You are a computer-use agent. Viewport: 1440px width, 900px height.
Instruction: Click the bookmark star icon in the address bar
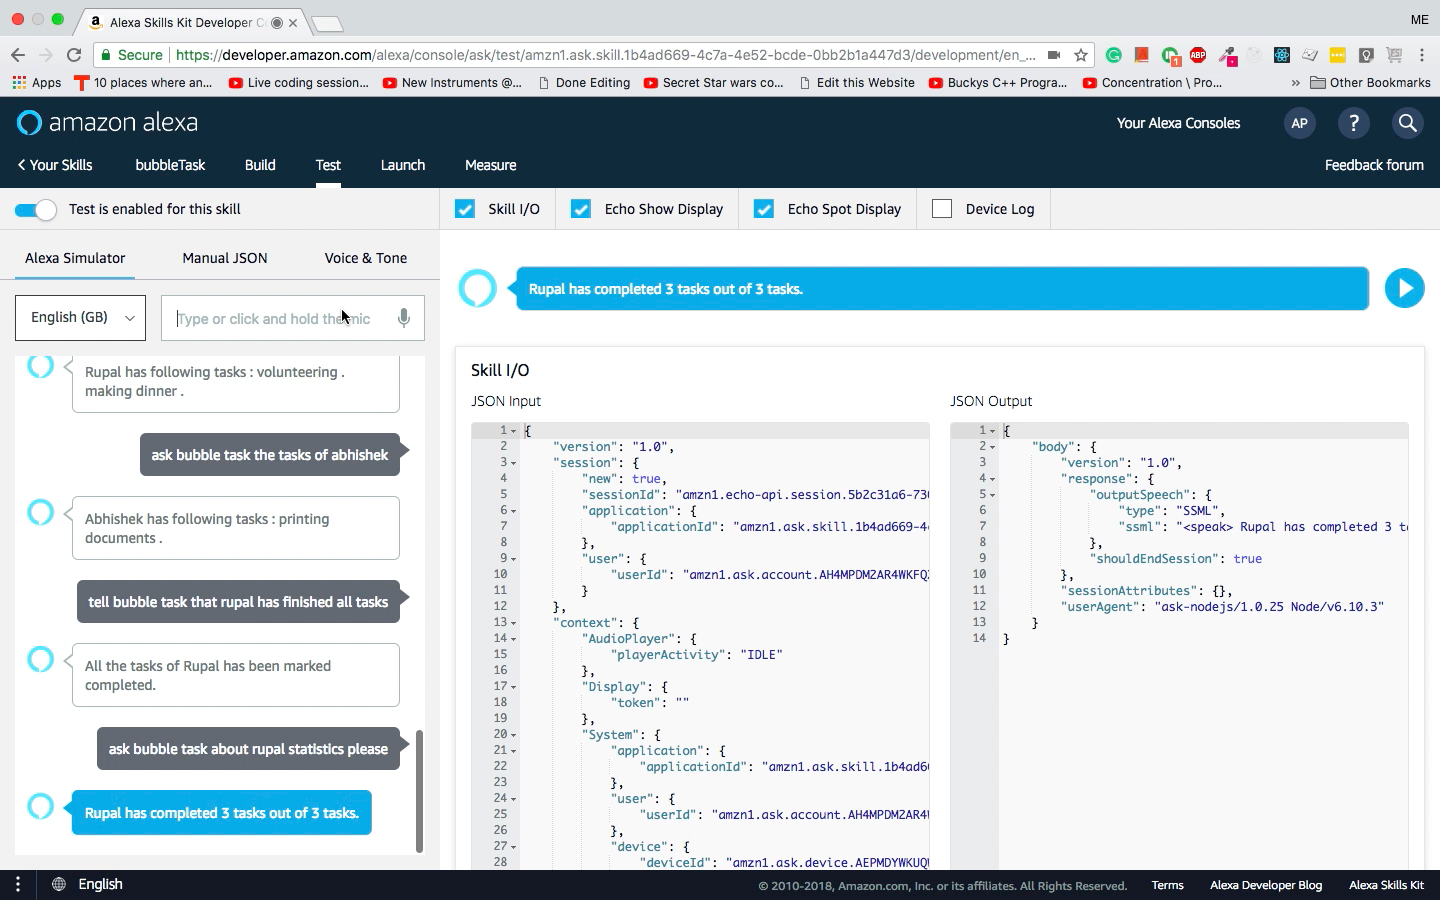pos(1081,55)
